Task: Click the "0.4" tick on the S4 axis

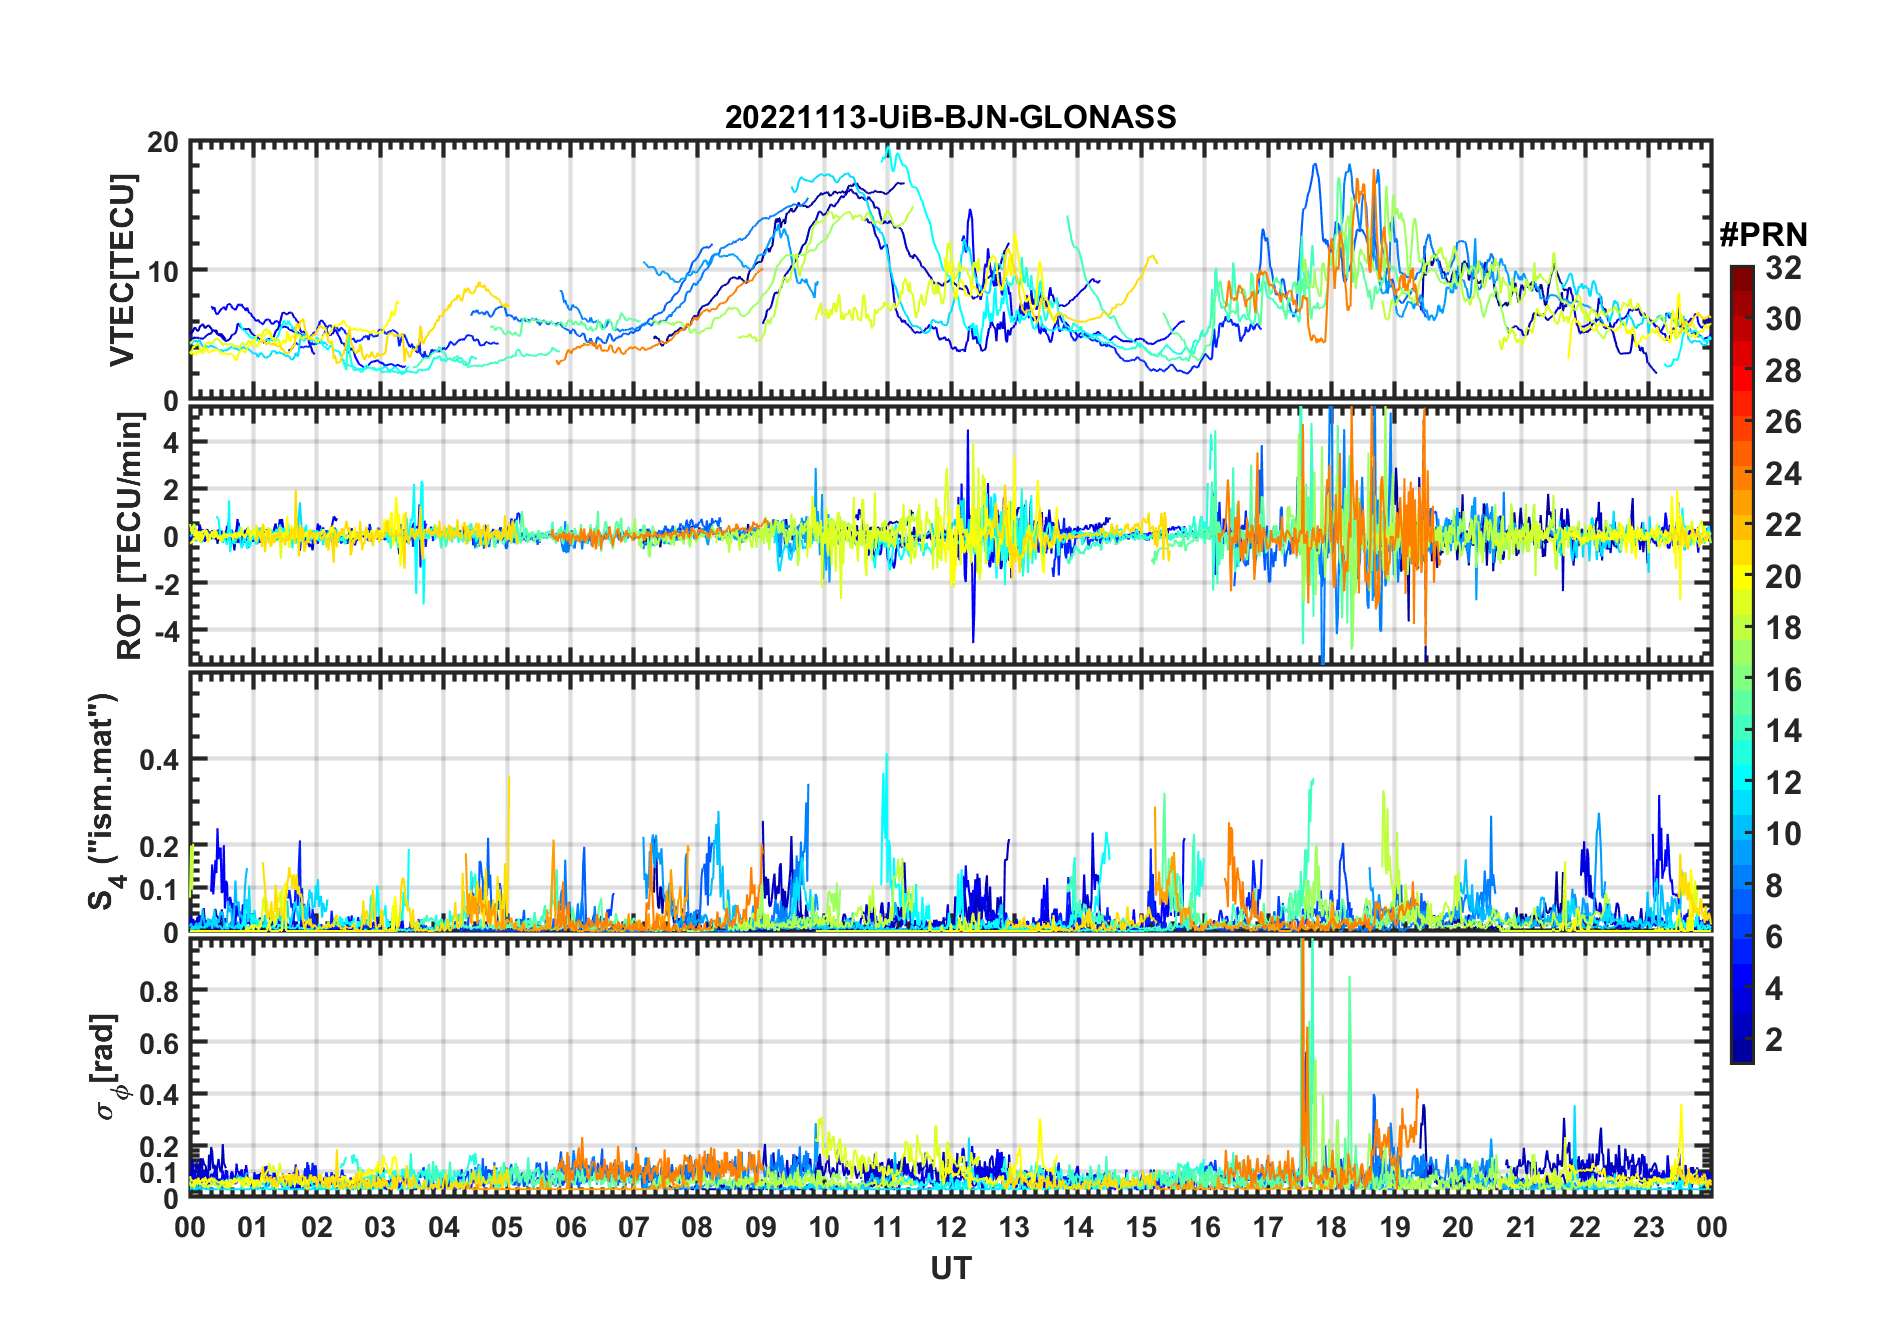Action: click(159, 760)
